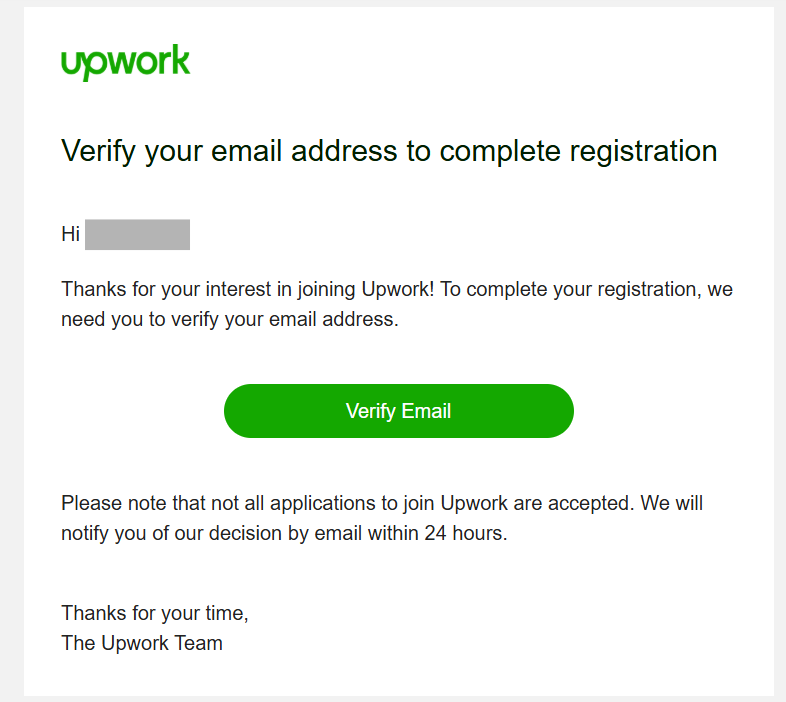
Task: Click the '24 hours' text
Action: coord(466,534)
